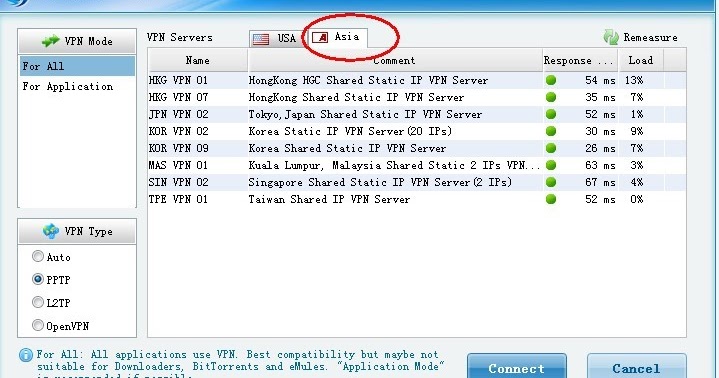The width and height of the screenshot is (719, 378).
Task: Click the USA flag icon
Action: coord(261,39)
